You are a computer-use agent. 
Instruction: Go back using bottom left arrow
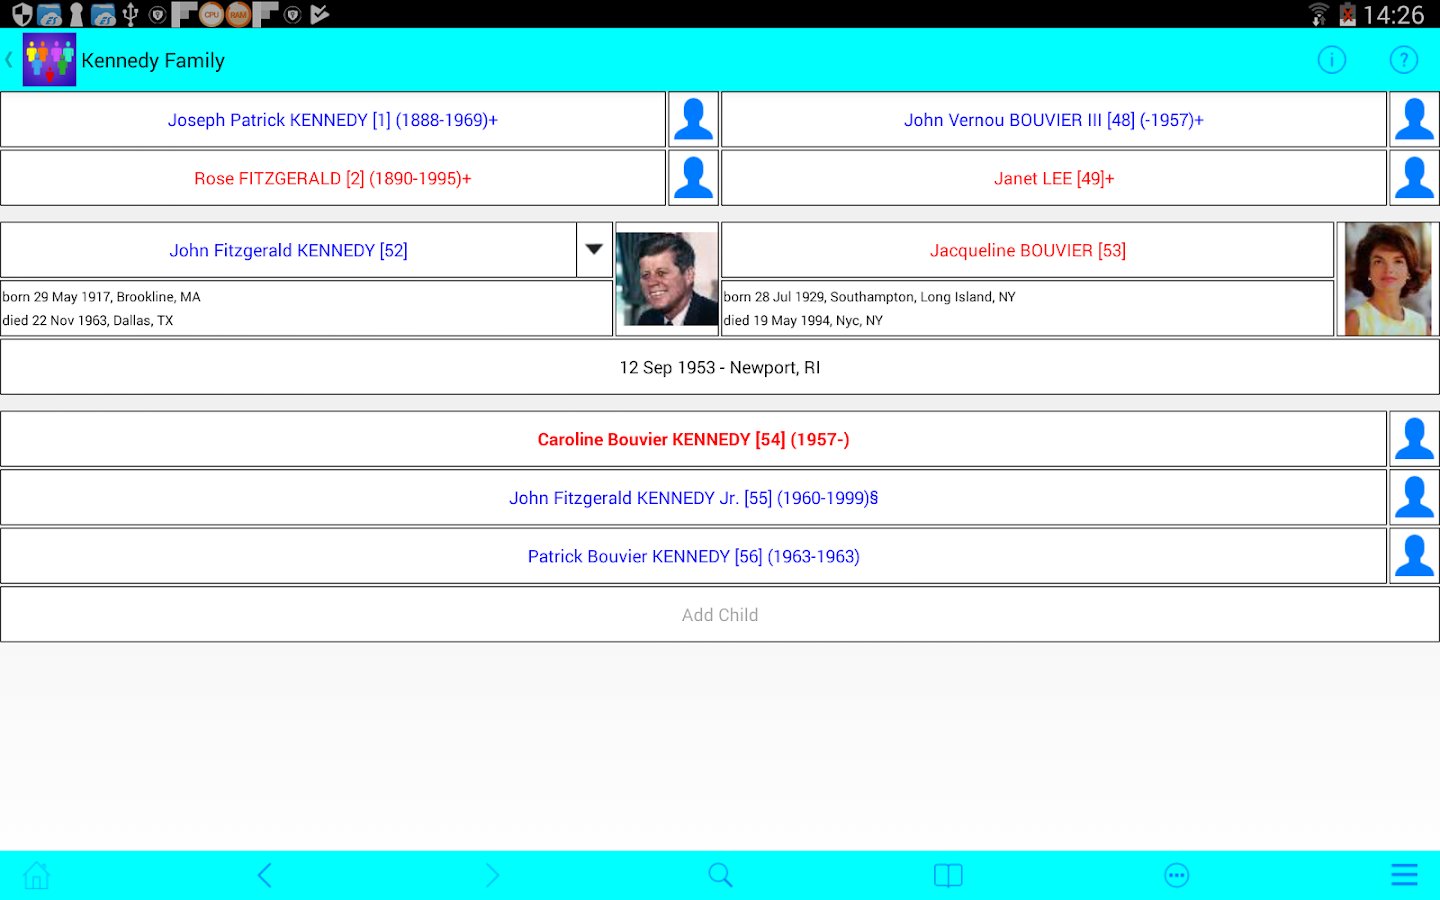(x=265, y=876)
